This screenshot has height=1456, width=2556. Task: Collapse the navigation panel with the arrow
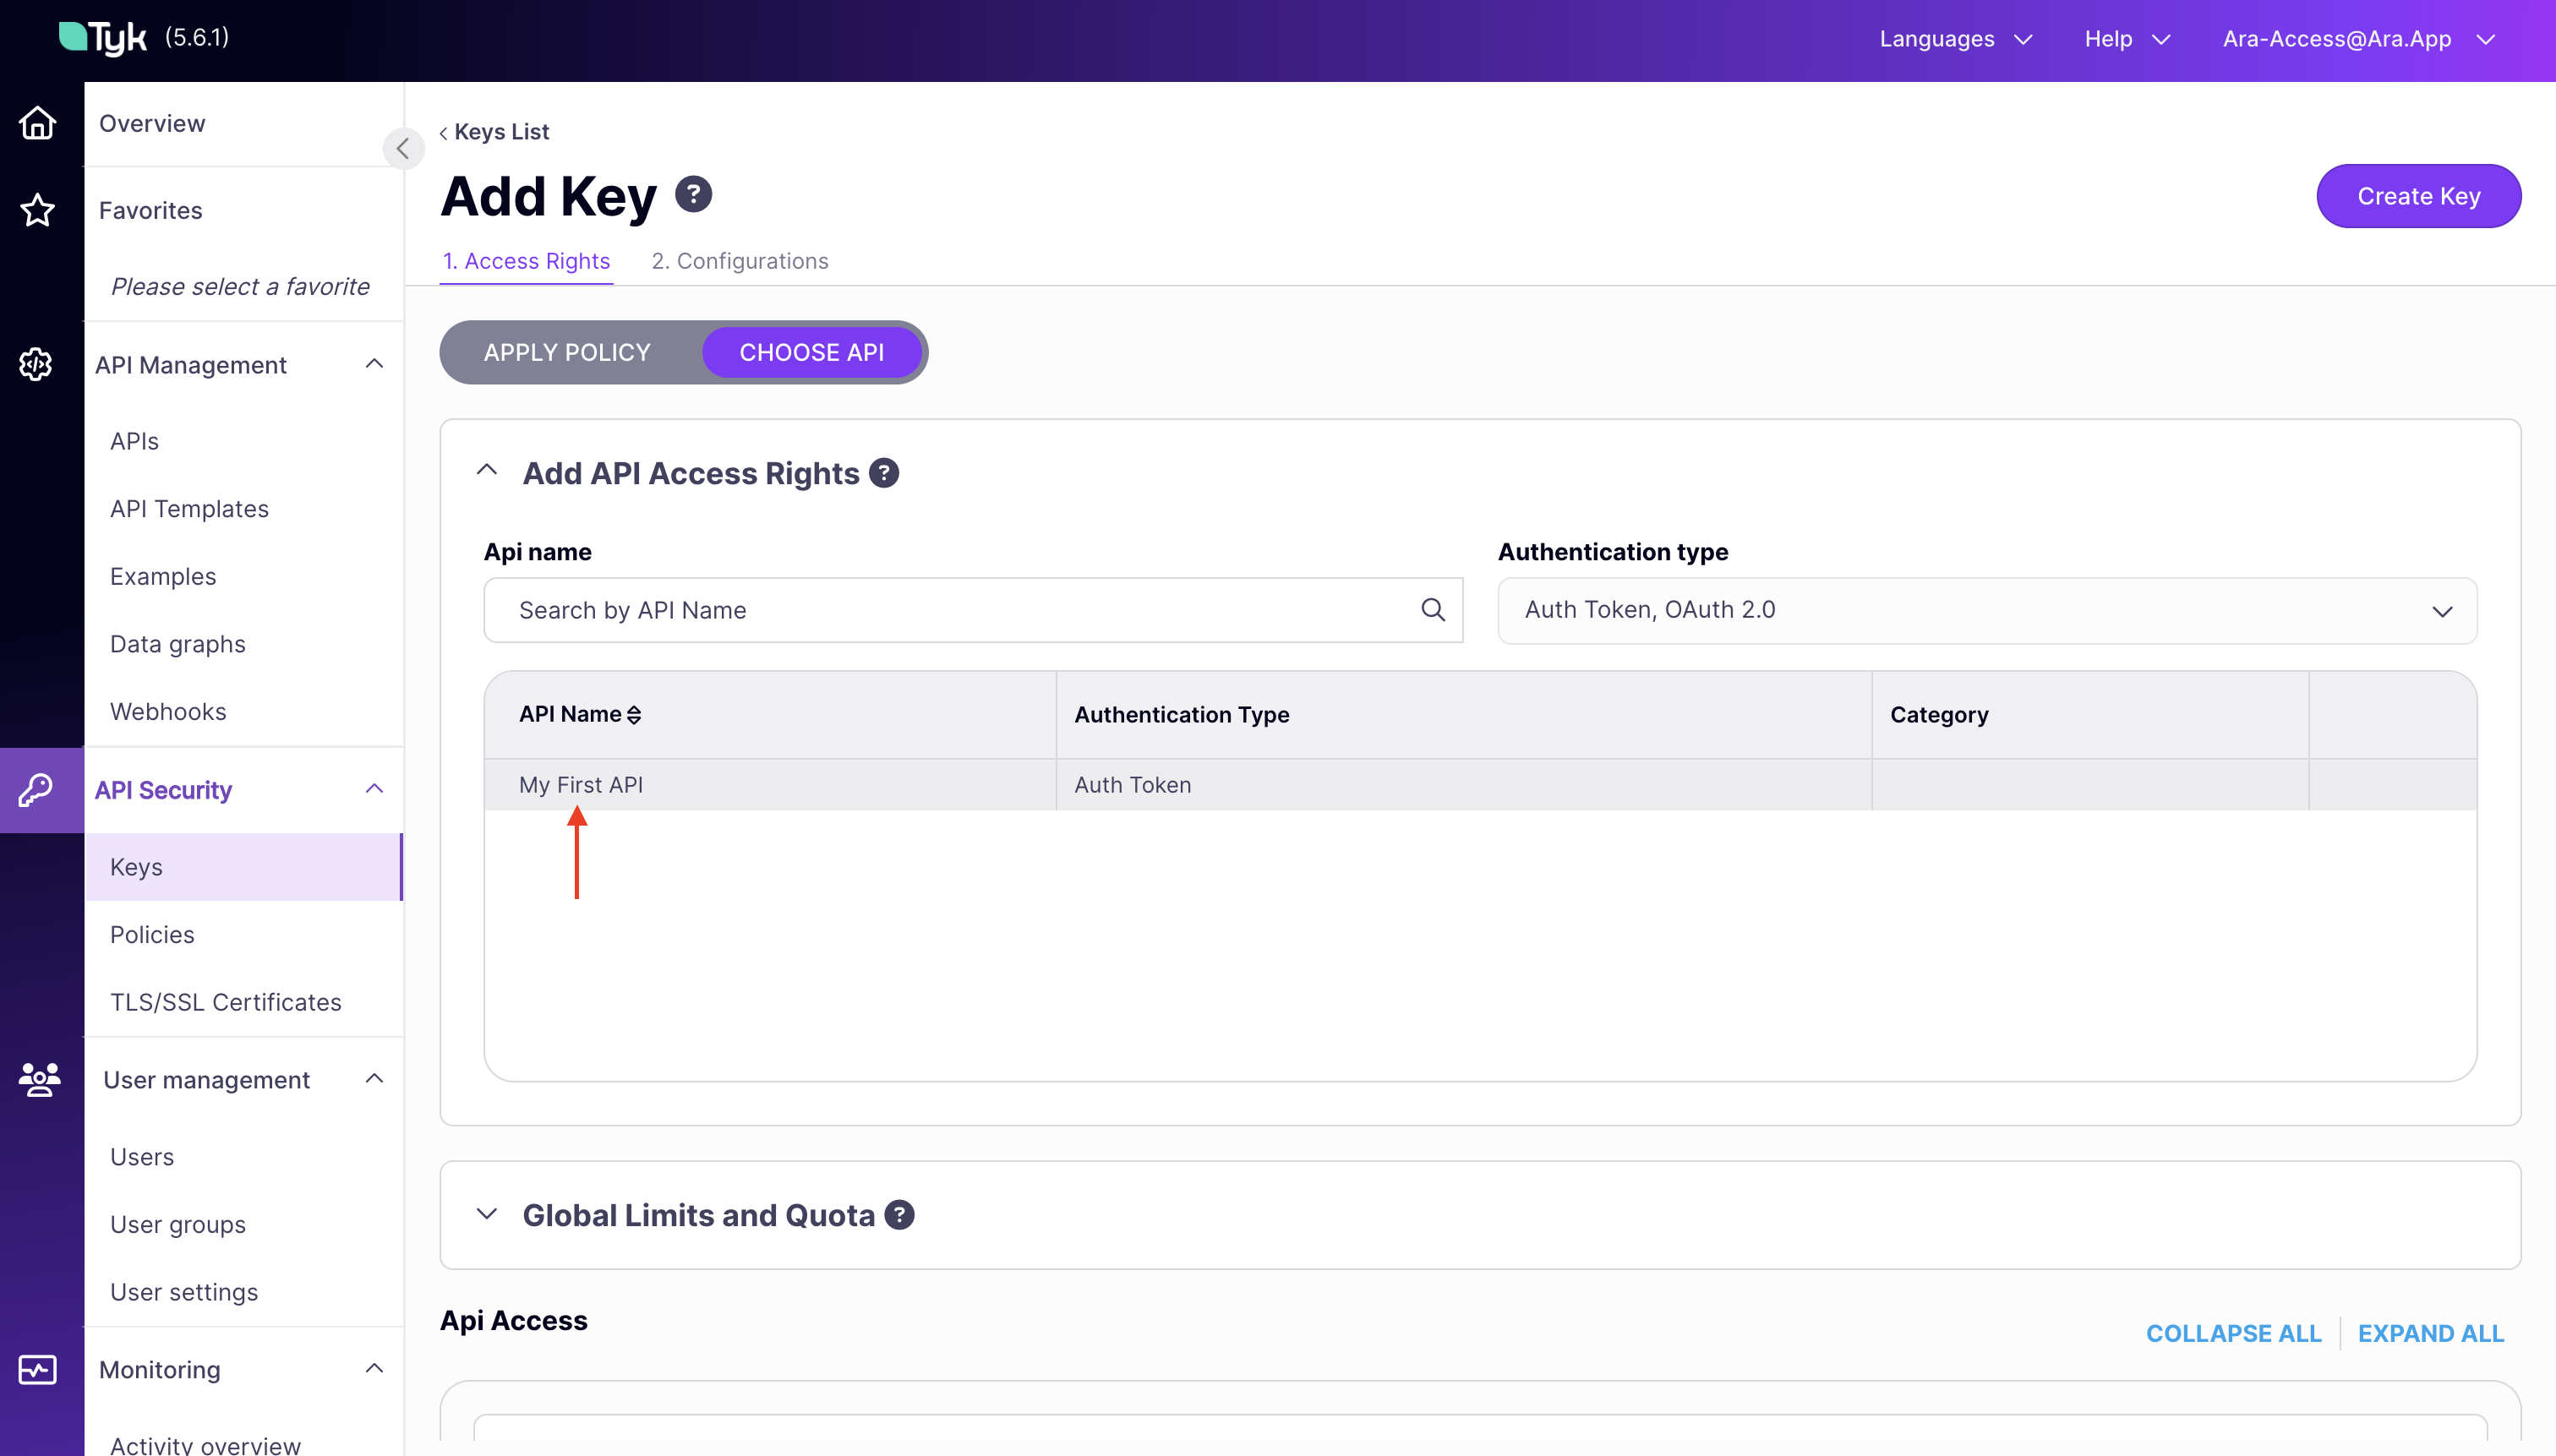point(404,148)
